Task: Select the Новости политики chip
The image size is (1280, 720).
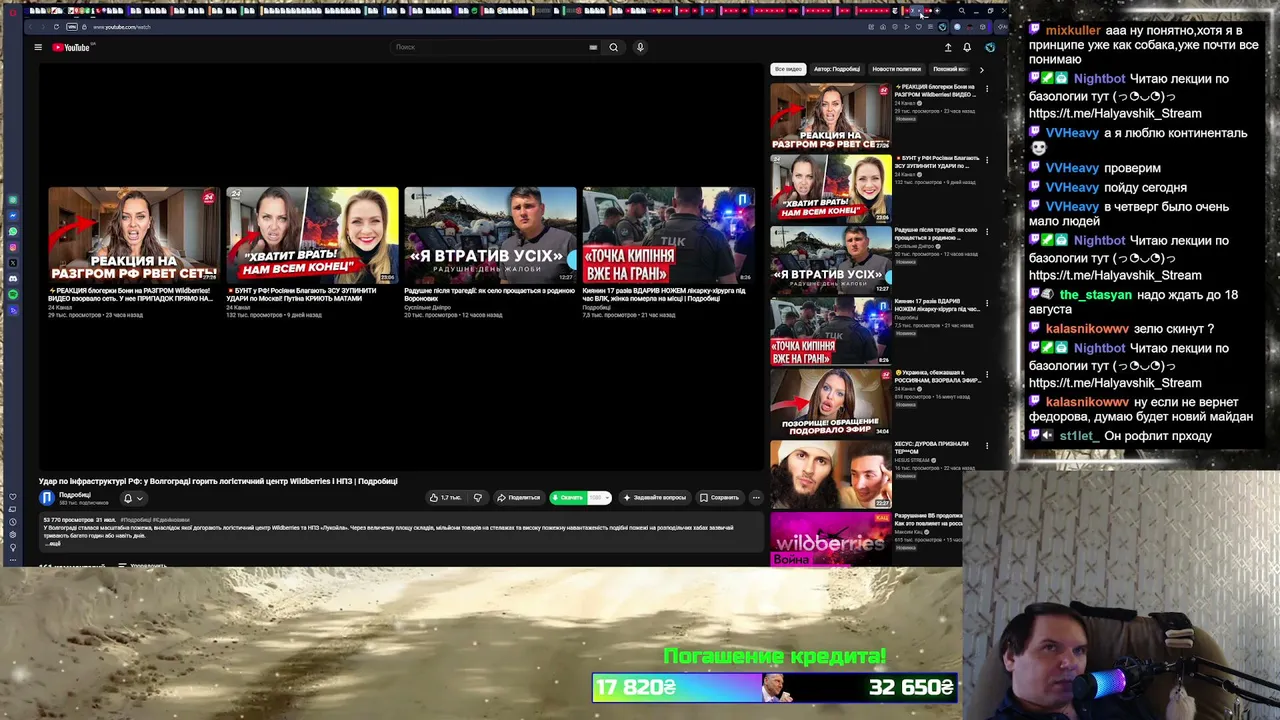Action: click(897, 69)
